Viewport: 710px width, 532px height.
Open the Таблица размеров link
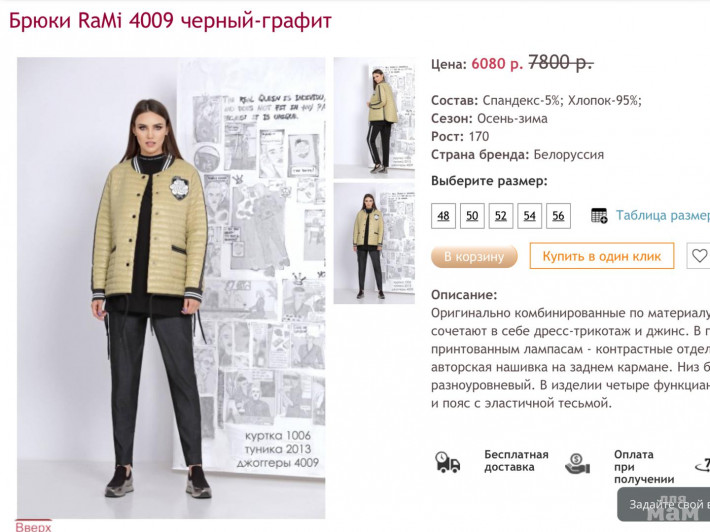[663, 216]
